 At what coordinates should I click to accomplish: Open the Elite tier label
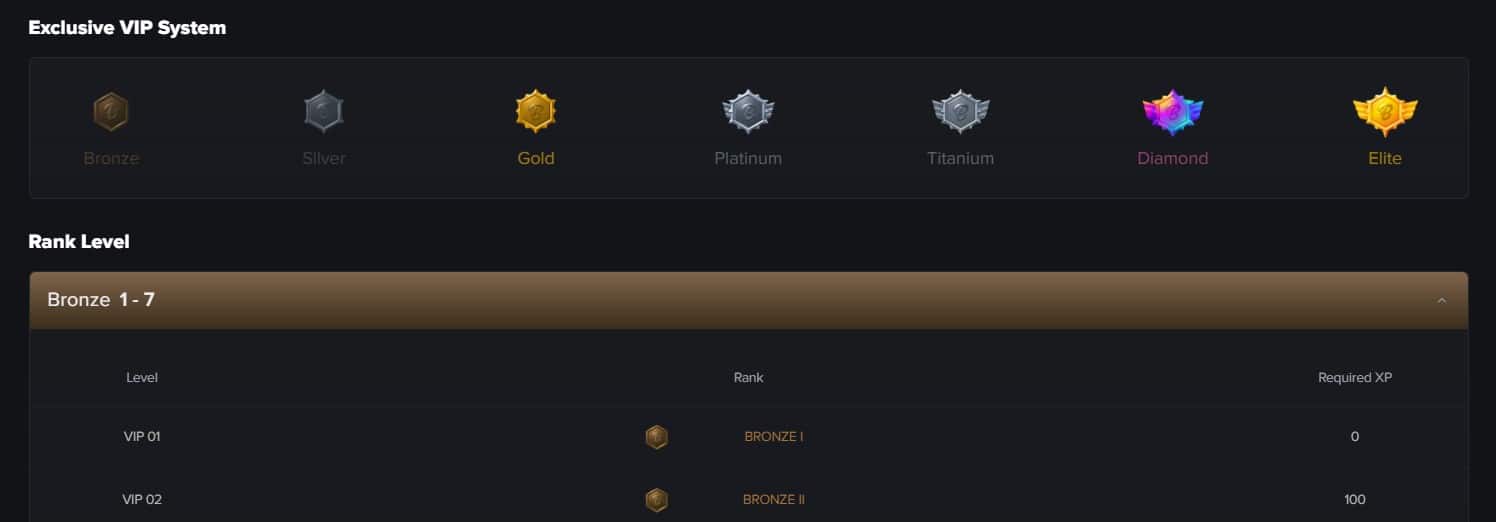(1385, 158)
